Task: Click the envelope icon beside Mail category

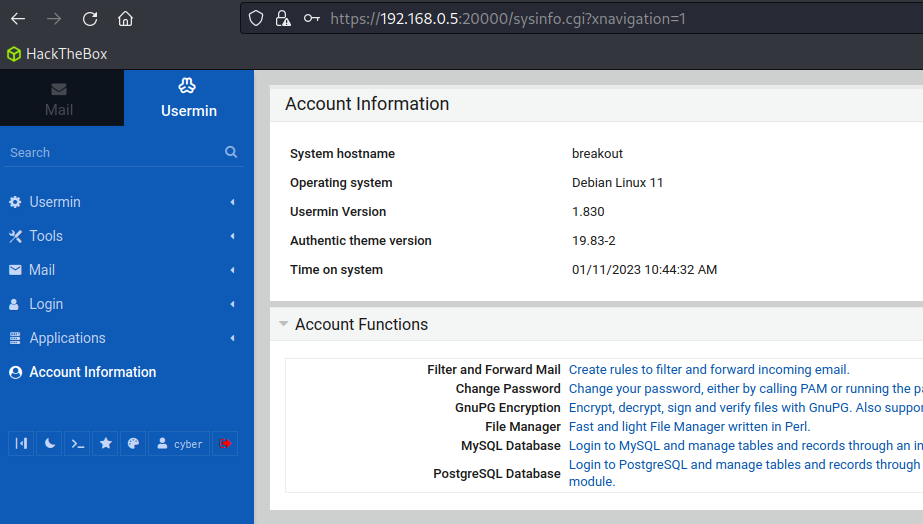Action: (15, 270)
